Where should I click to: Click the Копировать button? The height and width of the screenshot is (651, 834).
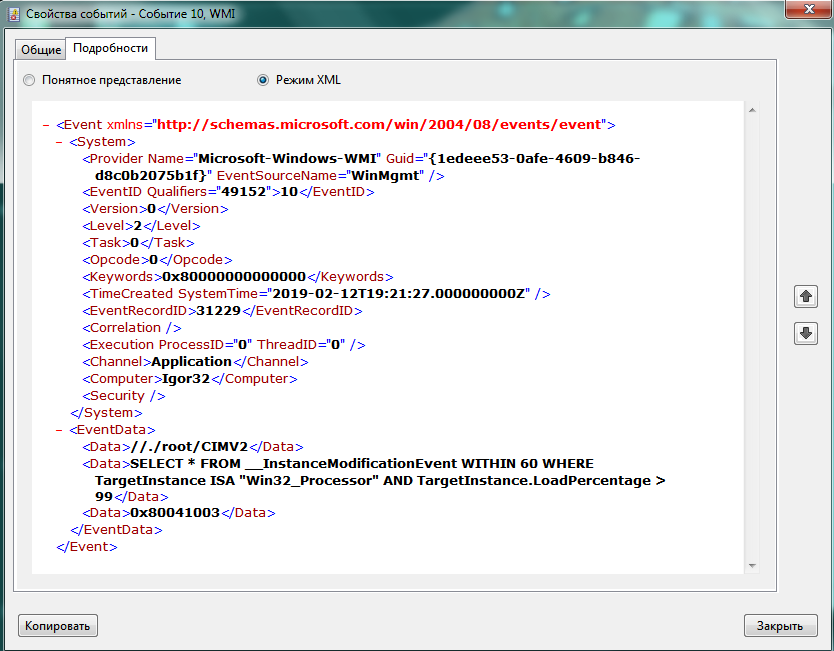(x=57, y=625)
